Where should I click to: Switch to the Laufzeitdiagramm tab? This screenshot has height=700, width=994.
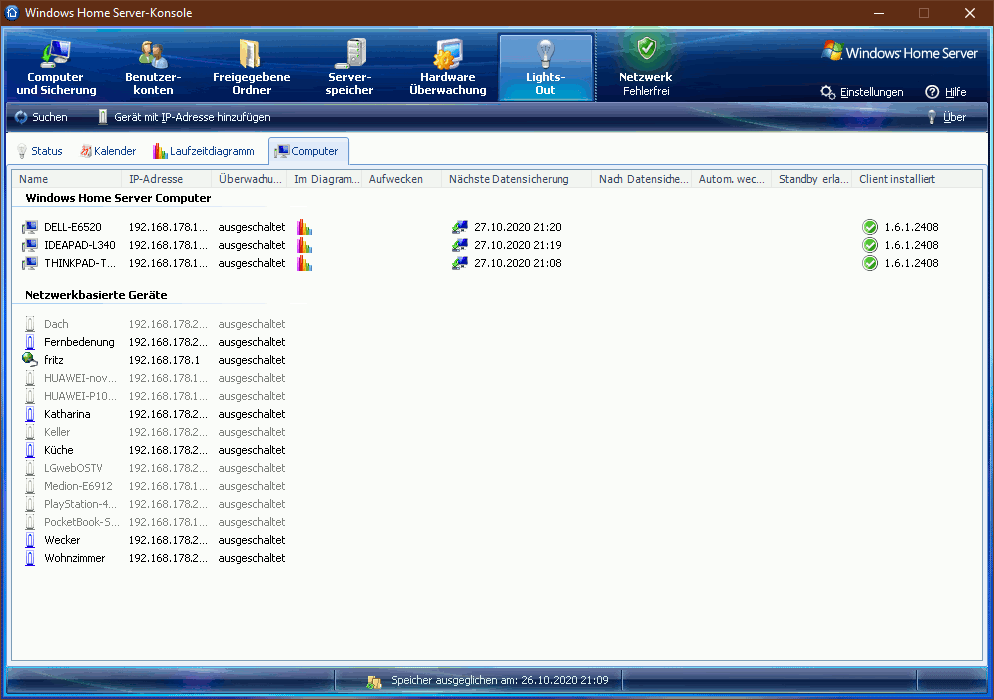click(204, 151)
